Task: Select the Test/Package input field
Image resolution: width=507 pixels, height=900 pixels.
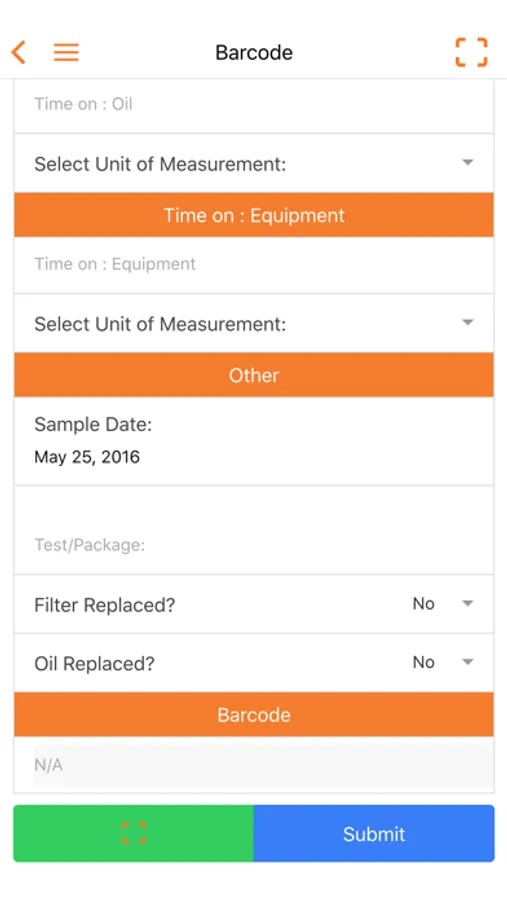Action: [254, 530]
